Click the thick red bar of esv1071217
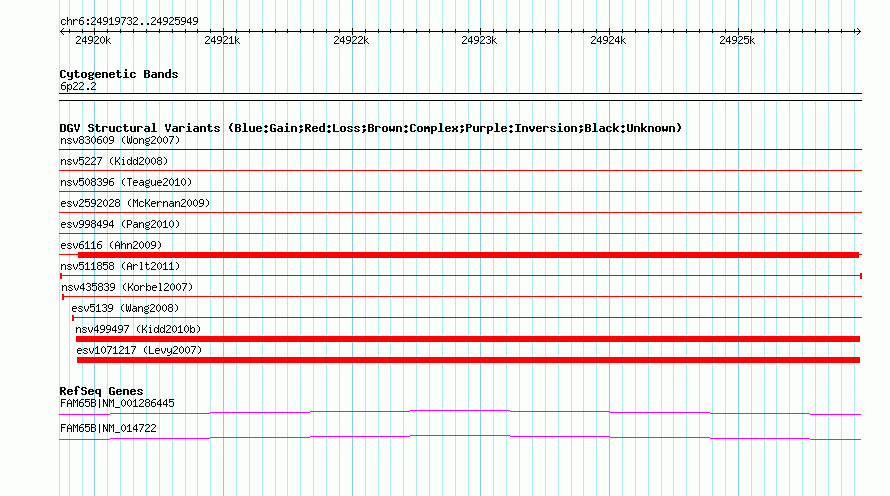Screen dimensions: 890x496 point(468,360)
